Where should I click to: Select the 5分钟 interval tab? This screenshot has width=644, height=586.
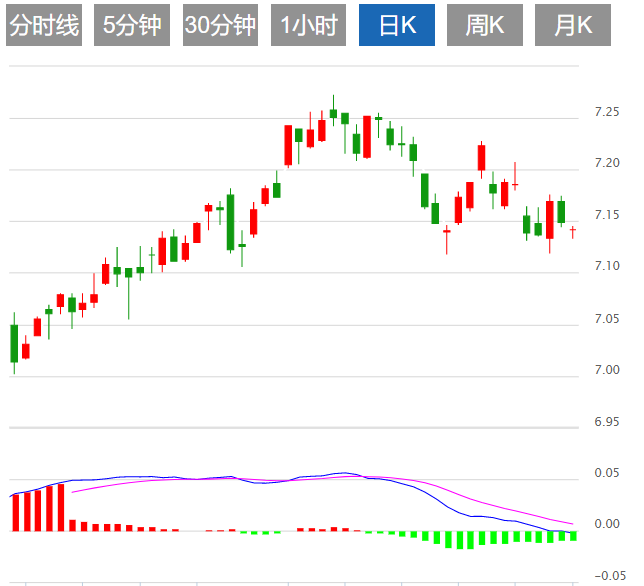tap(132, 25)
